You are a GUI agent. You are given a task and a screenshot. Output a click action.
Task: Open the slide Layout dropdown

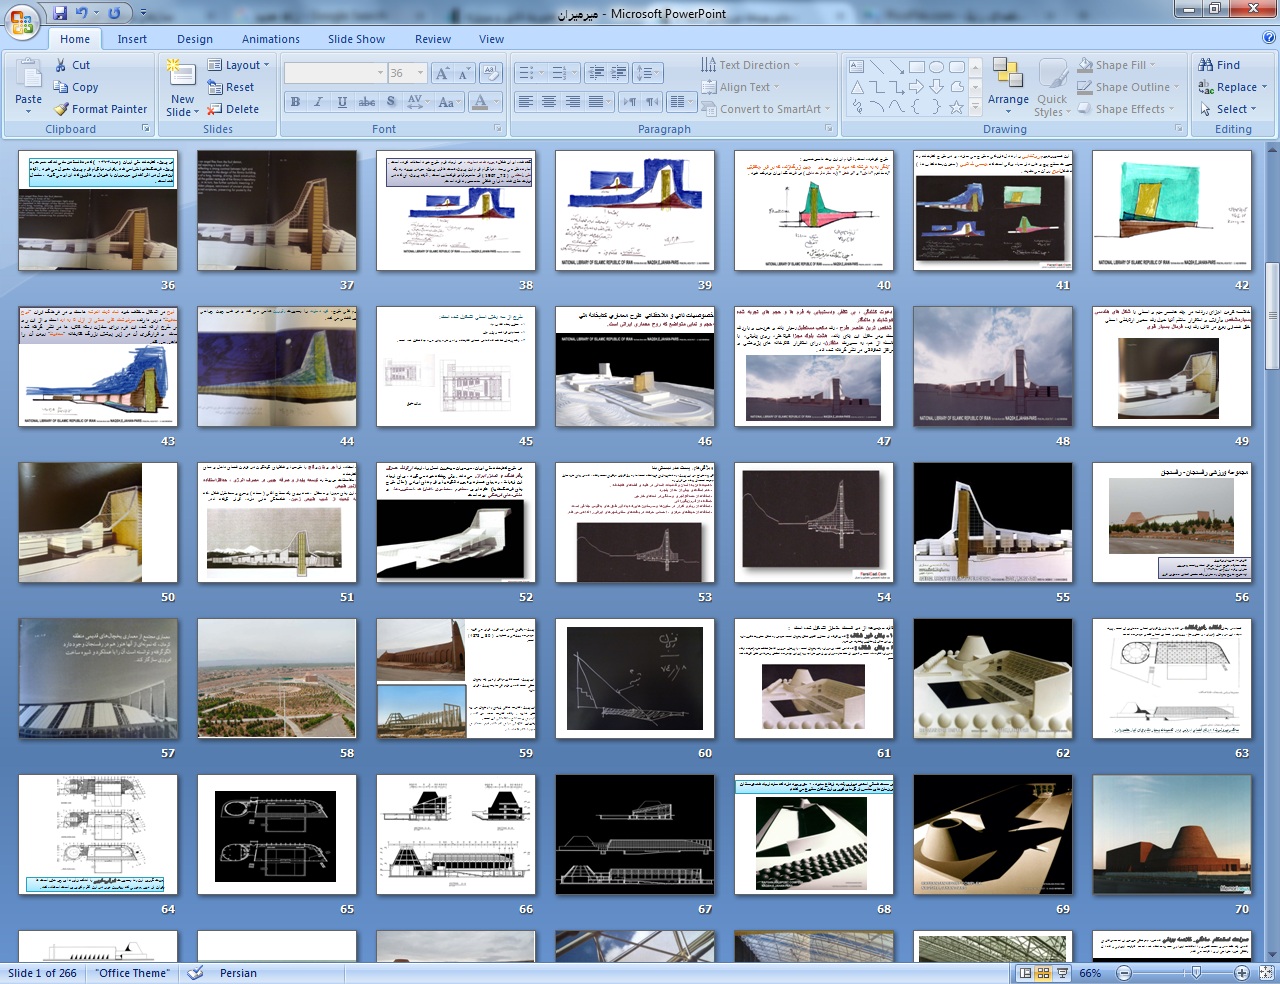pos(238,65)
